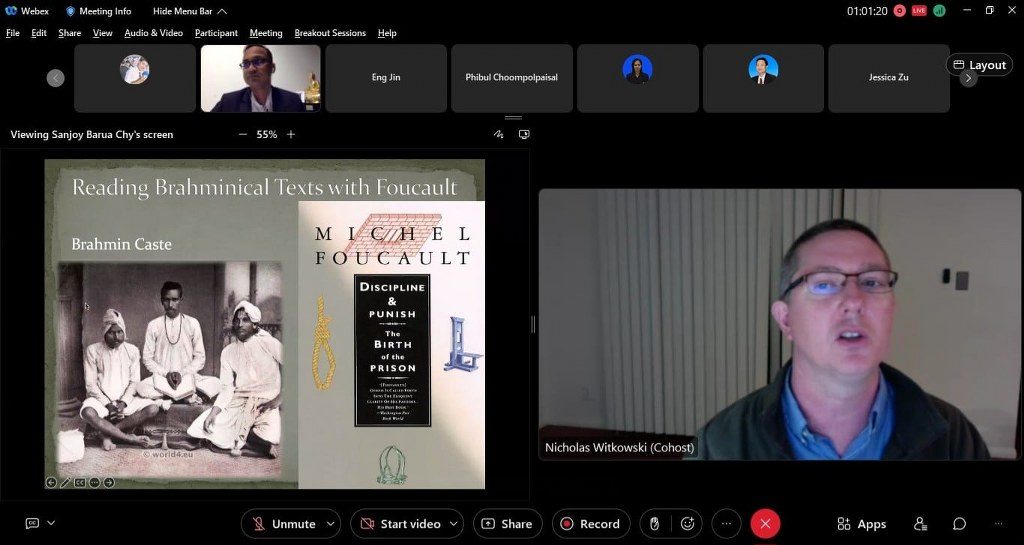This screenshot has height=545, width=1024.
Task: Open the Share menu in menu bar
Action: (70, 33)
